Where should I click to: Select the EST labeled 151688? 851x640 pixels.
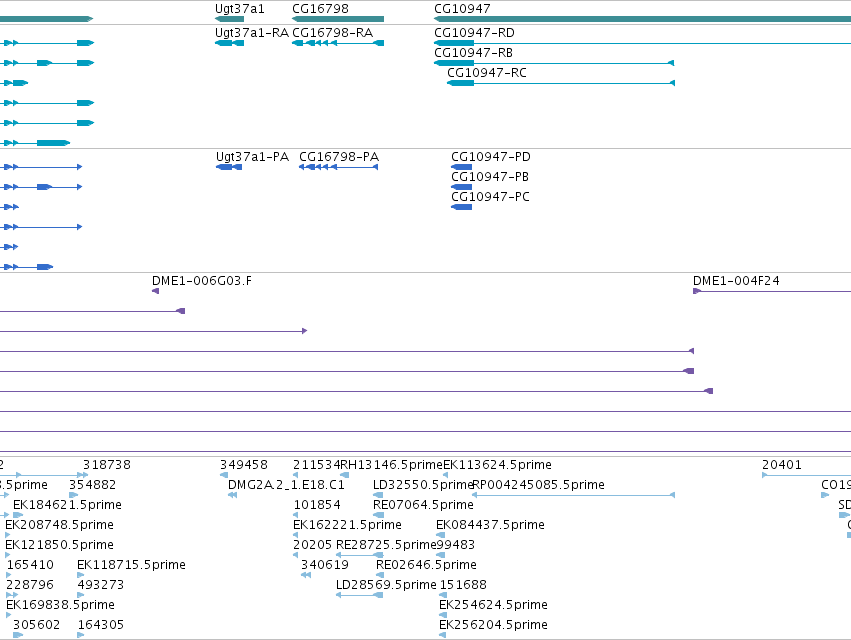[463, 585]
